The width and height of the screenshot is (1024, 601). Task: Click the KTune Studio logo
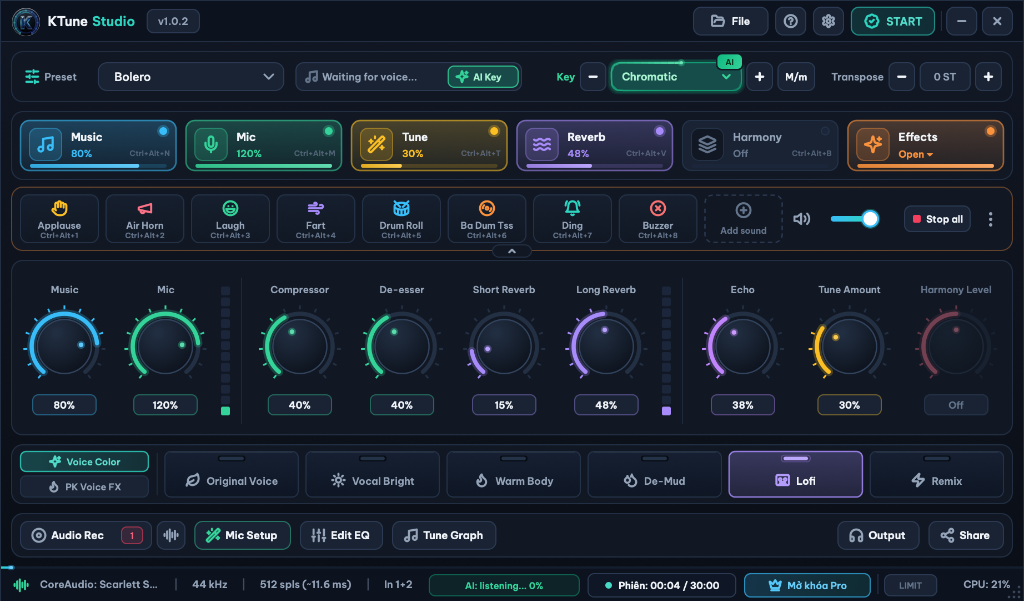26,22
